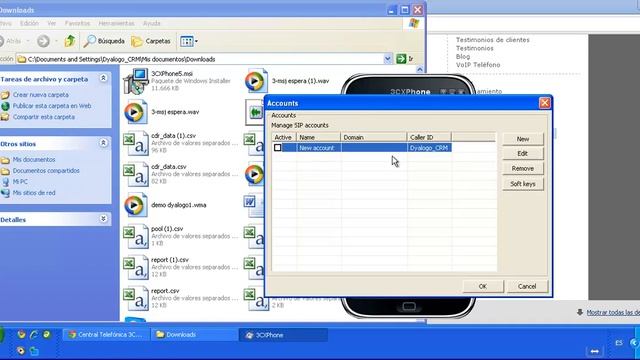Image resolution: width=640 pixels, height=360 pixels.
Task: Expand the address bar dropdown
Action: (x=387, y=59)
